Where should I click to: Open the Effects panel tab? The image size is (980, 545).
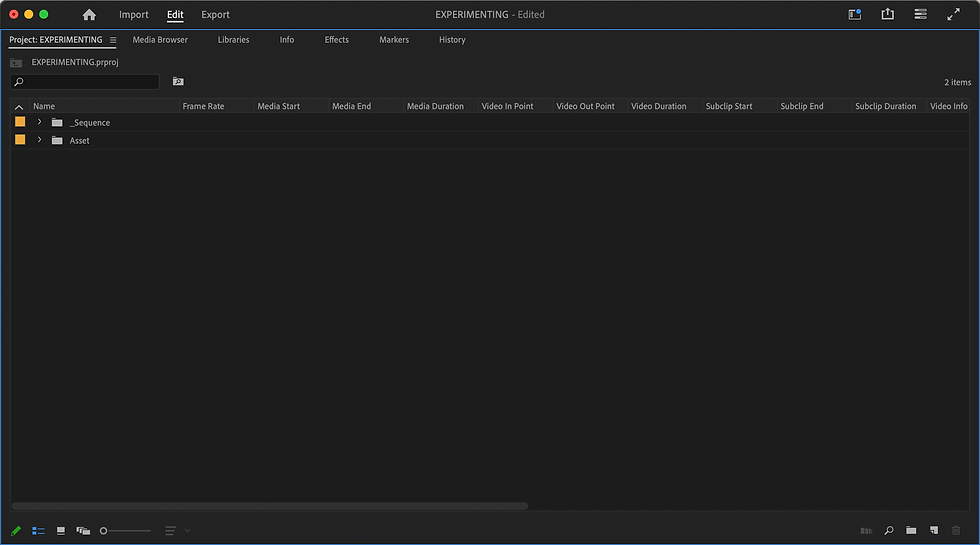336,39
